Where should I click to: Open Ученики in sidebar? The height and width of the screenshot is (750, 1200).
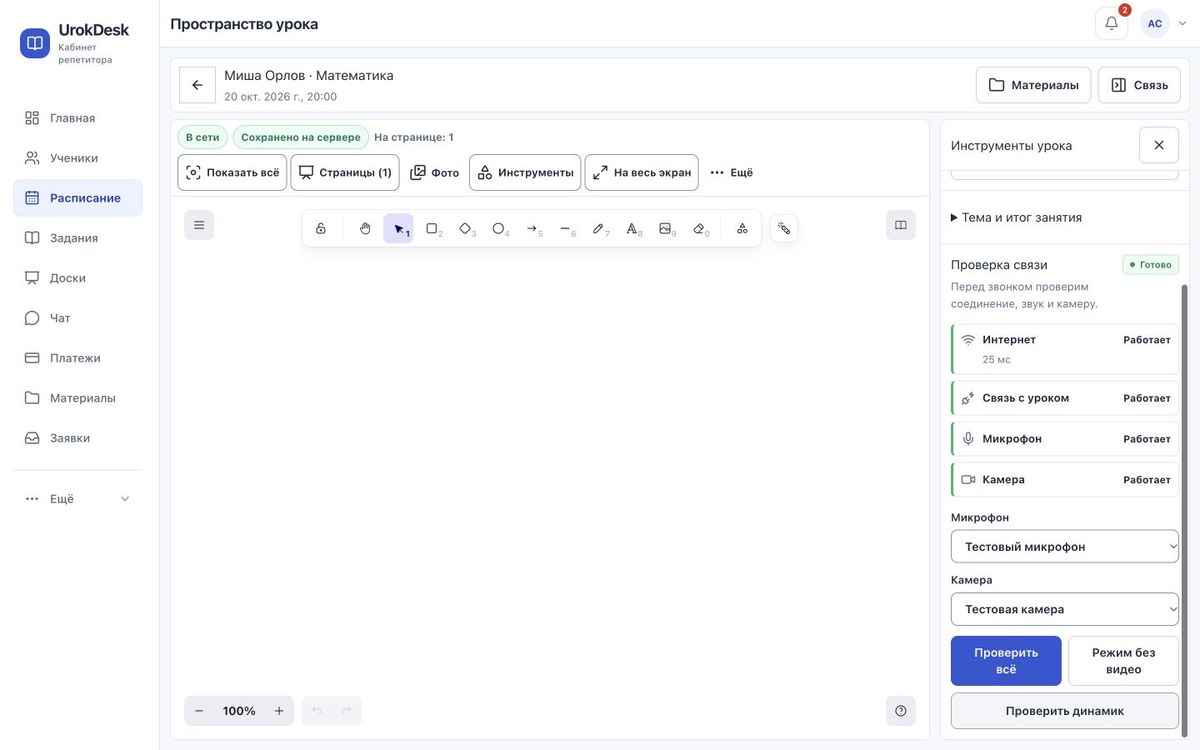pos(78,158)
